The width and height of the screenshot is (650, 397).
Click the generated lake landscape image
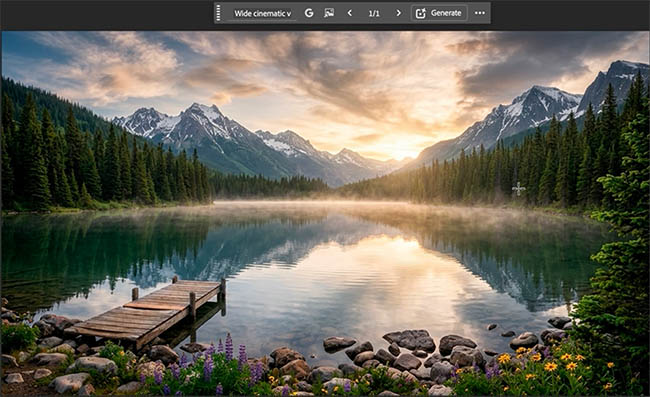(325, 213)
